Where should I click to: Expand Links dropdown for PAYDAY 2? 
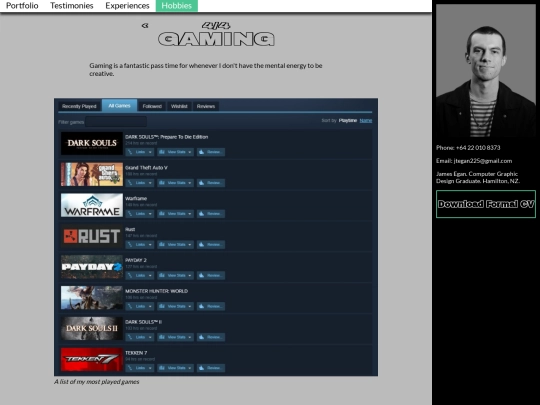pos(139,276)
